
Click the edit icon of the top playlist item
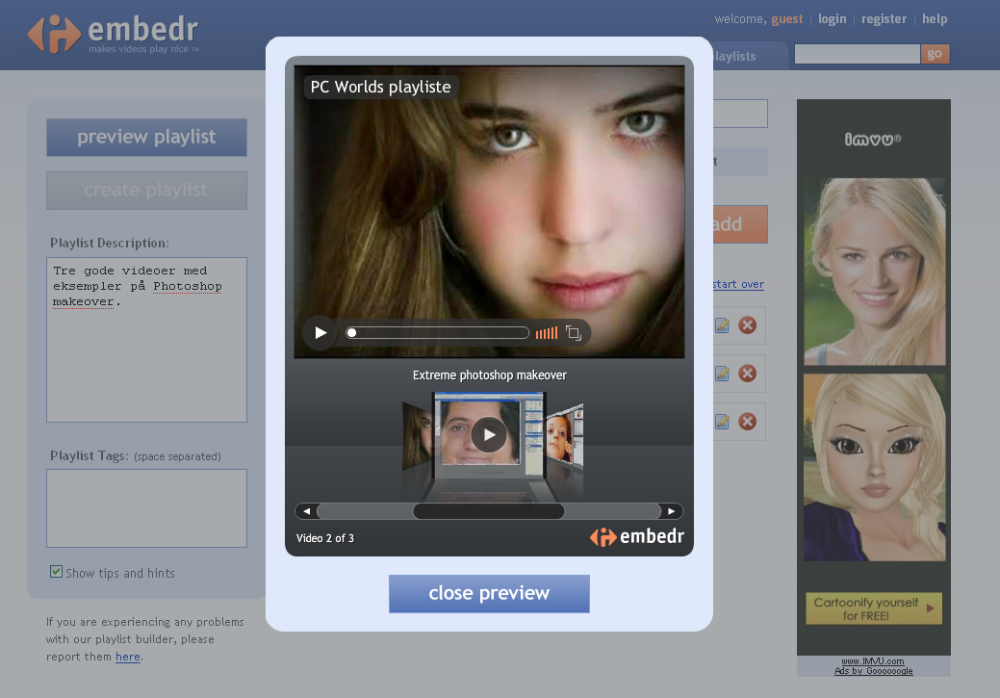[x=722, y=325]
